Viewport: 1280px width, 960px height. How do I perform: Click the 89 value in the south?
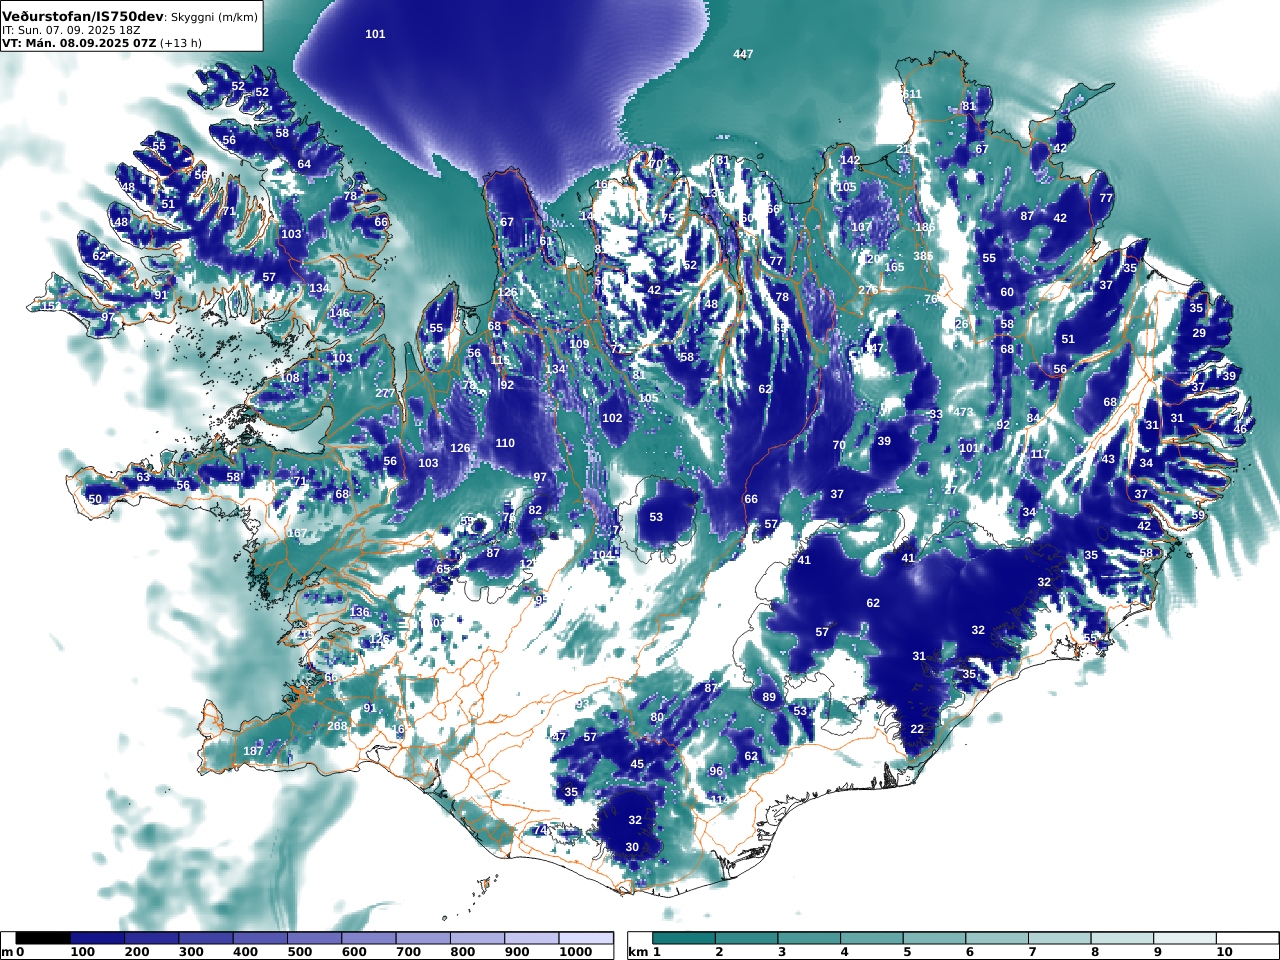coord(768,697)
